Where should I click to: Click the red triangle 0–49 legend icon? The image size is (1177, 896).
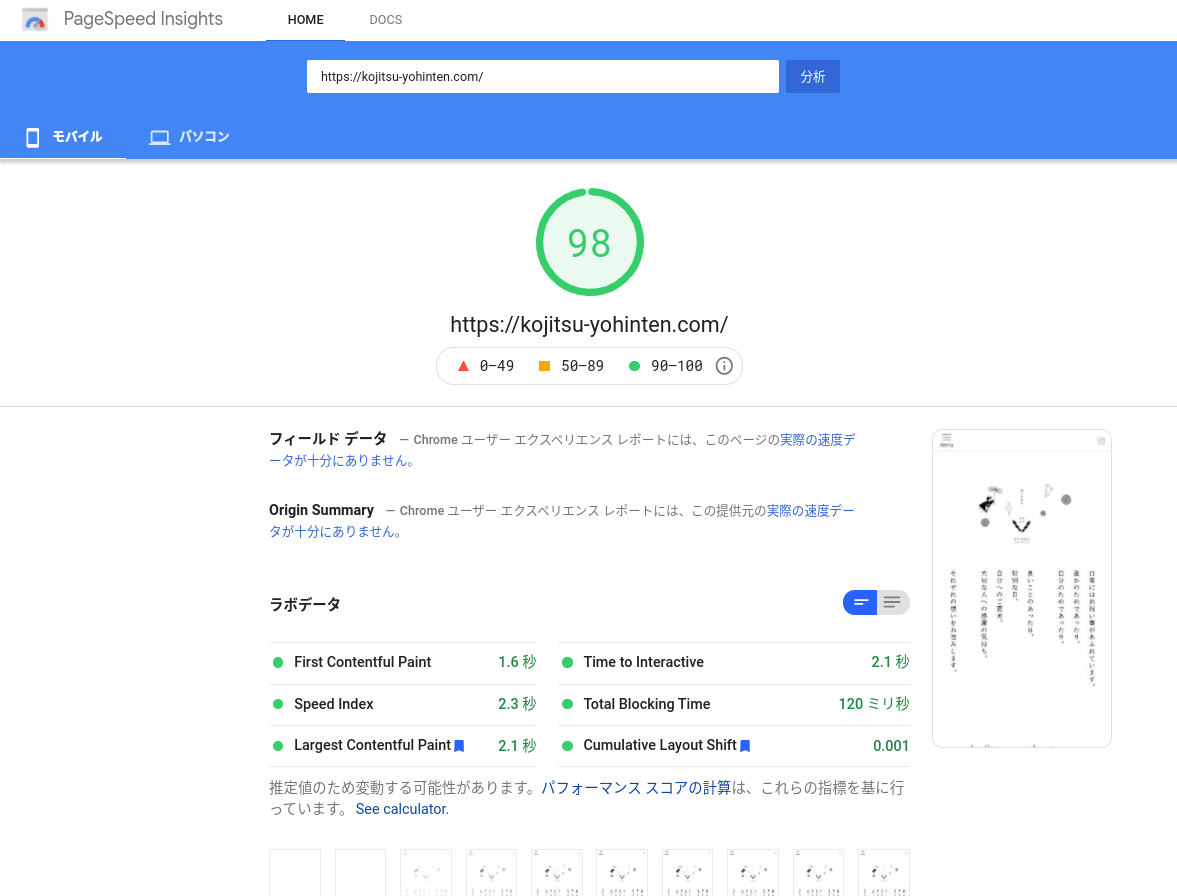pos(463,366)
